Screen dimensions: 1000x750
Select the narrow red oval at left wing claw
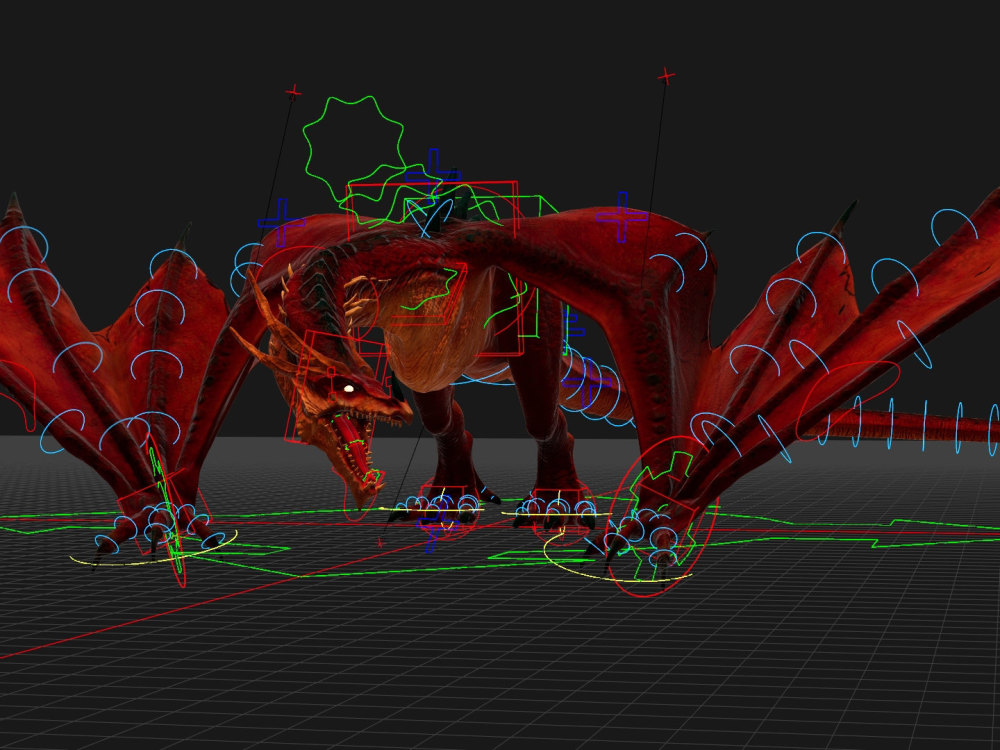(167, 510)
